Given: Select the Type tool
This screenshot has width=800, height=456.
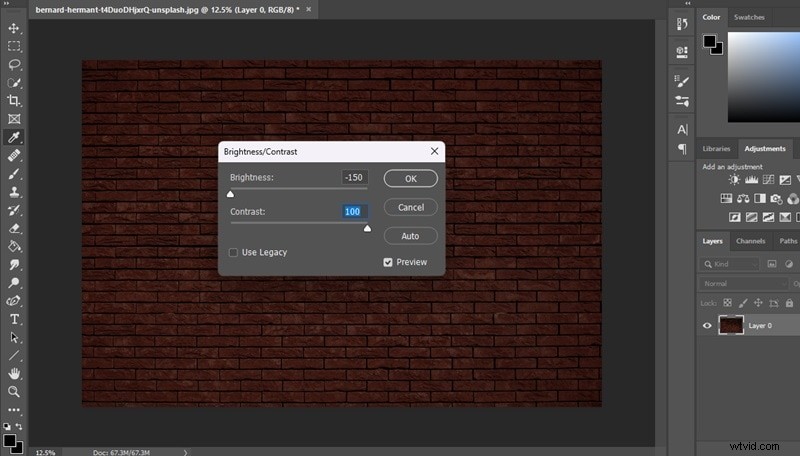Looking at the screenshot, I should (x=14, y=319).
